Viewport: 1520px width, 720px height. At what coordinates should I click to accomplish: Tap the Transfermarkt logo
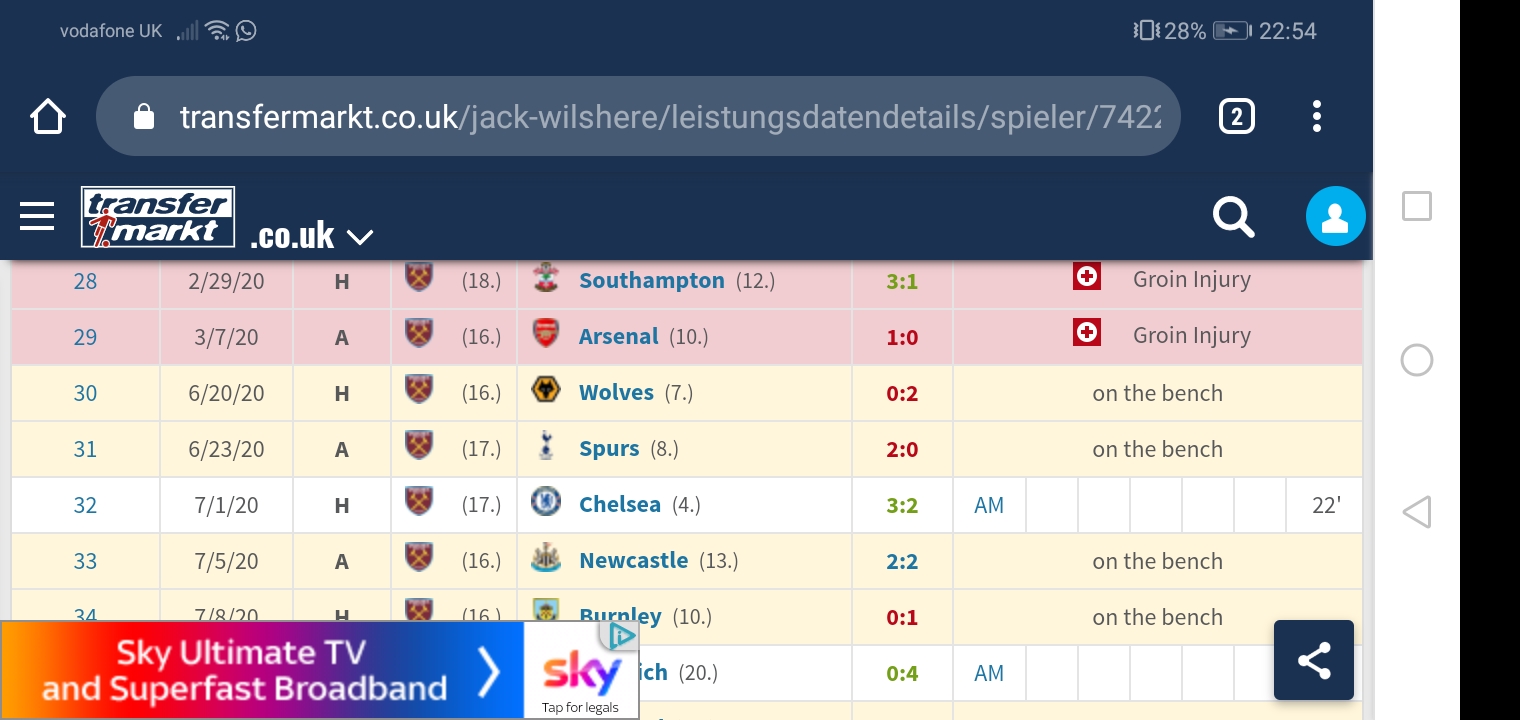pyautogui.click(x=158, y=217)
